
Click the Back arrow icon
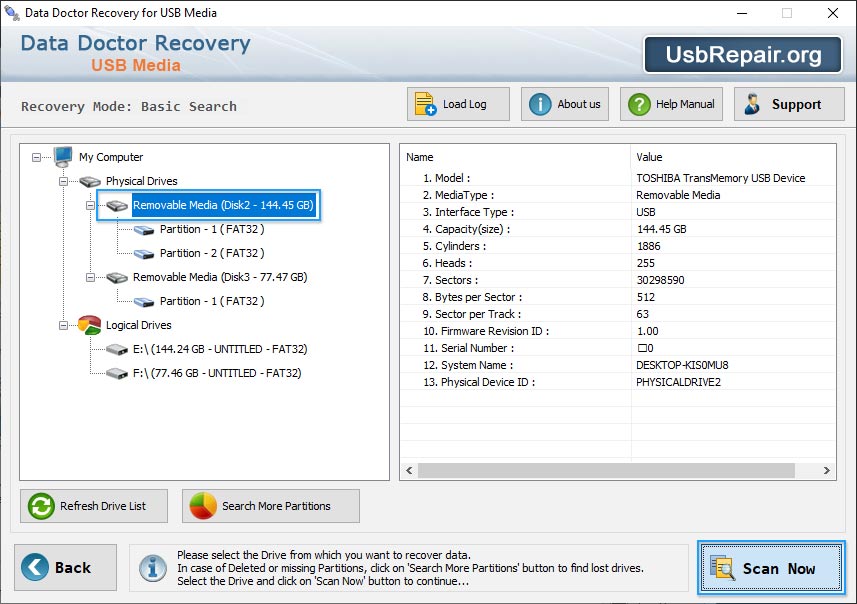pos(35,567)
